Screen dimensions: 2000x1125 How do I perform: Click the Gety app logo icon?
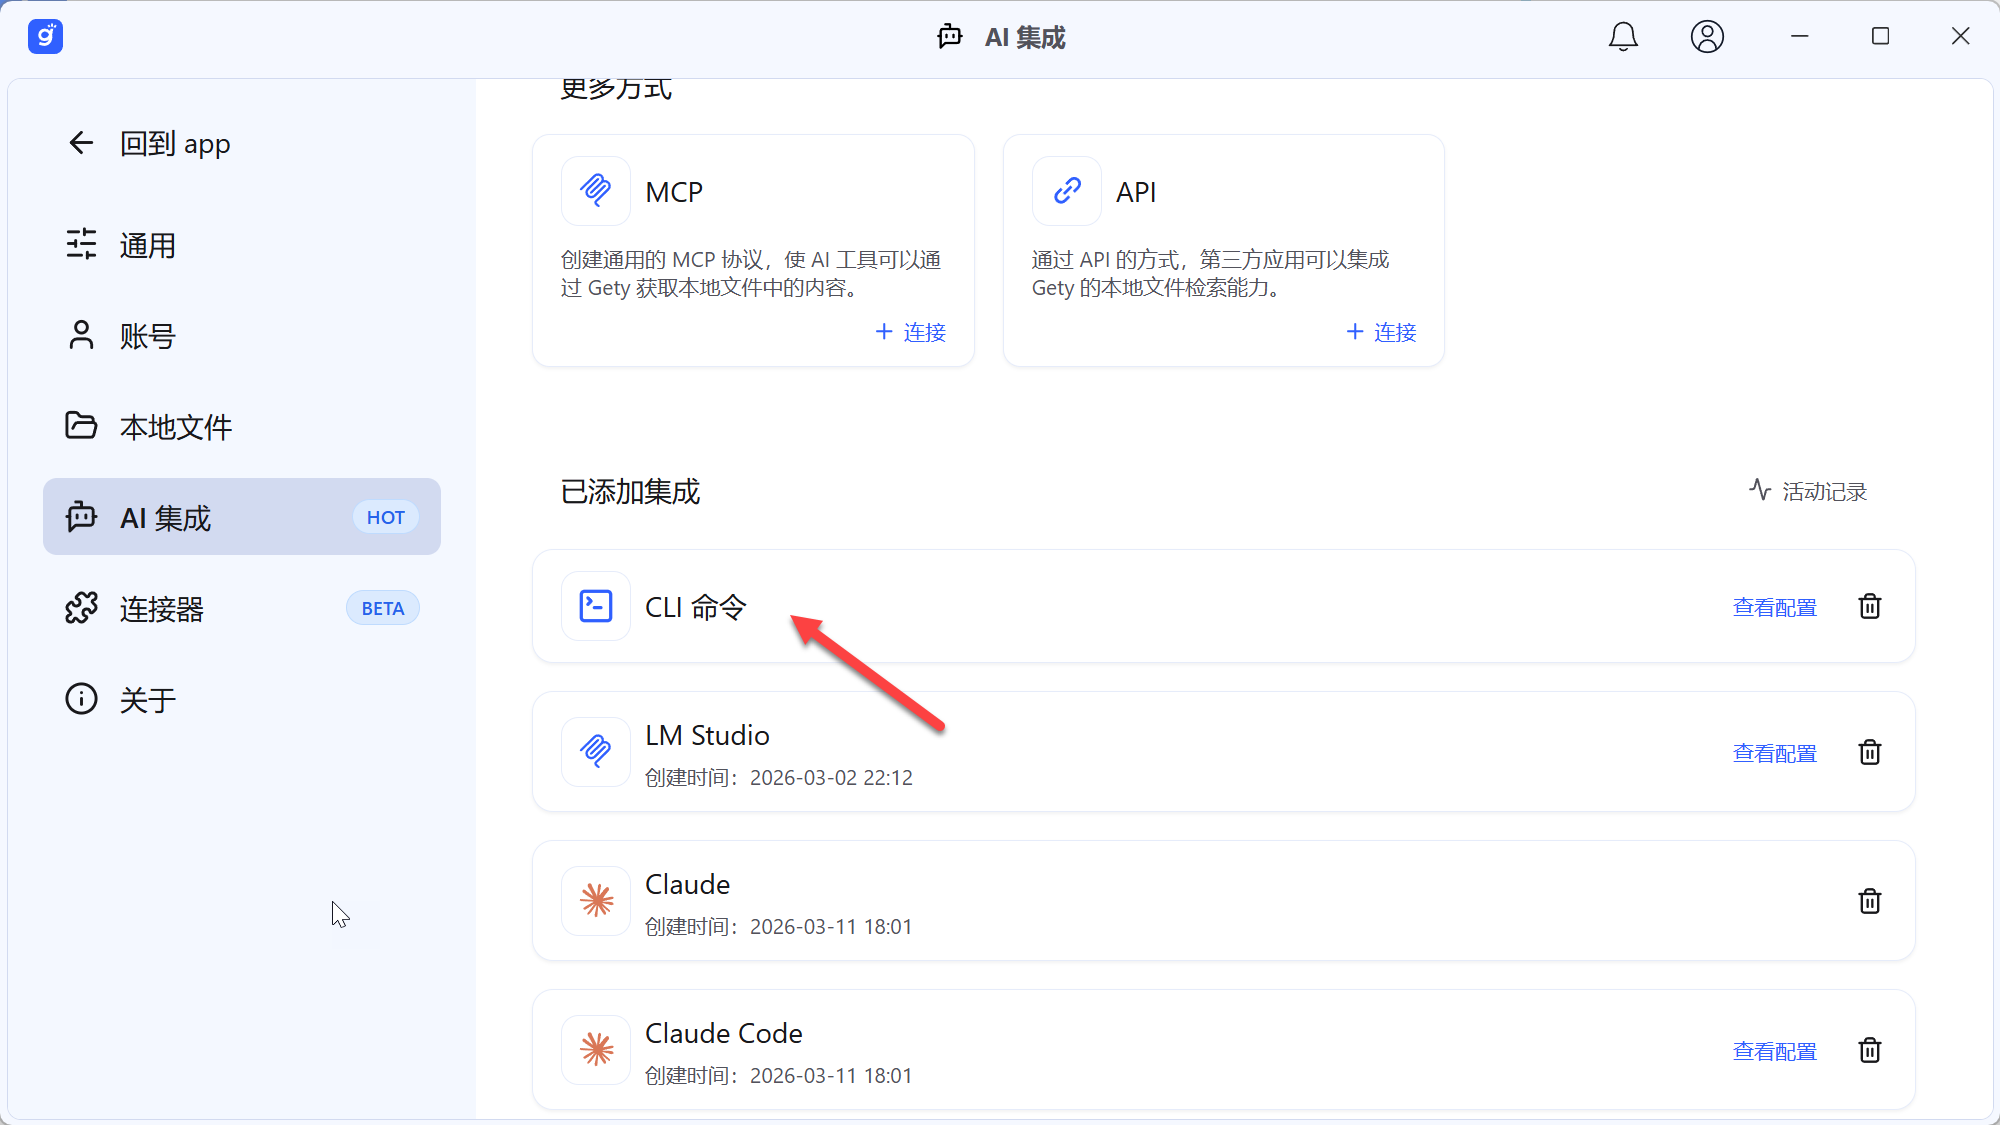pos(45,37)
